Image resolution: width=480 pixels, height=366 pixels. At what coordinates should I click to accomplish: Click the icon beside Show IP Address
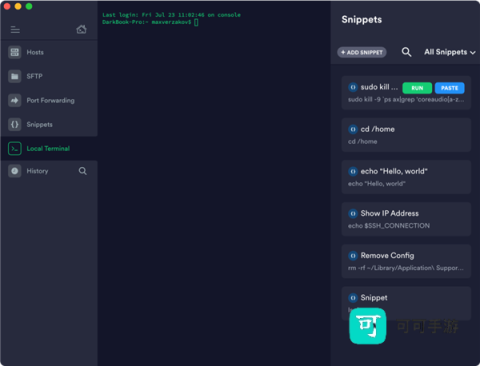(353, 213)
